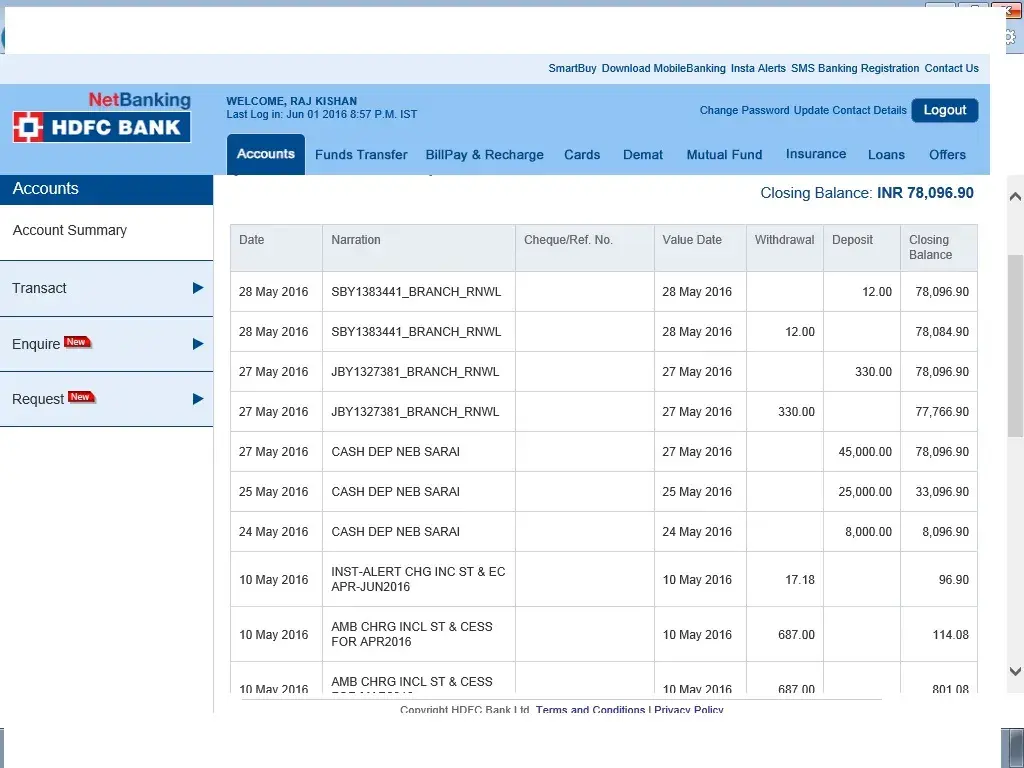1024x768 pixels.
Task: Click the scroll up arrow
Action: point(1015,196)
